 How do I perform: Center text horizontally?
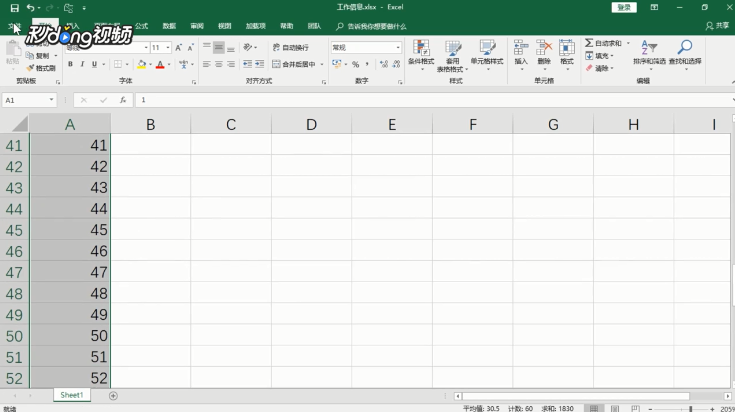coord(219,64)
